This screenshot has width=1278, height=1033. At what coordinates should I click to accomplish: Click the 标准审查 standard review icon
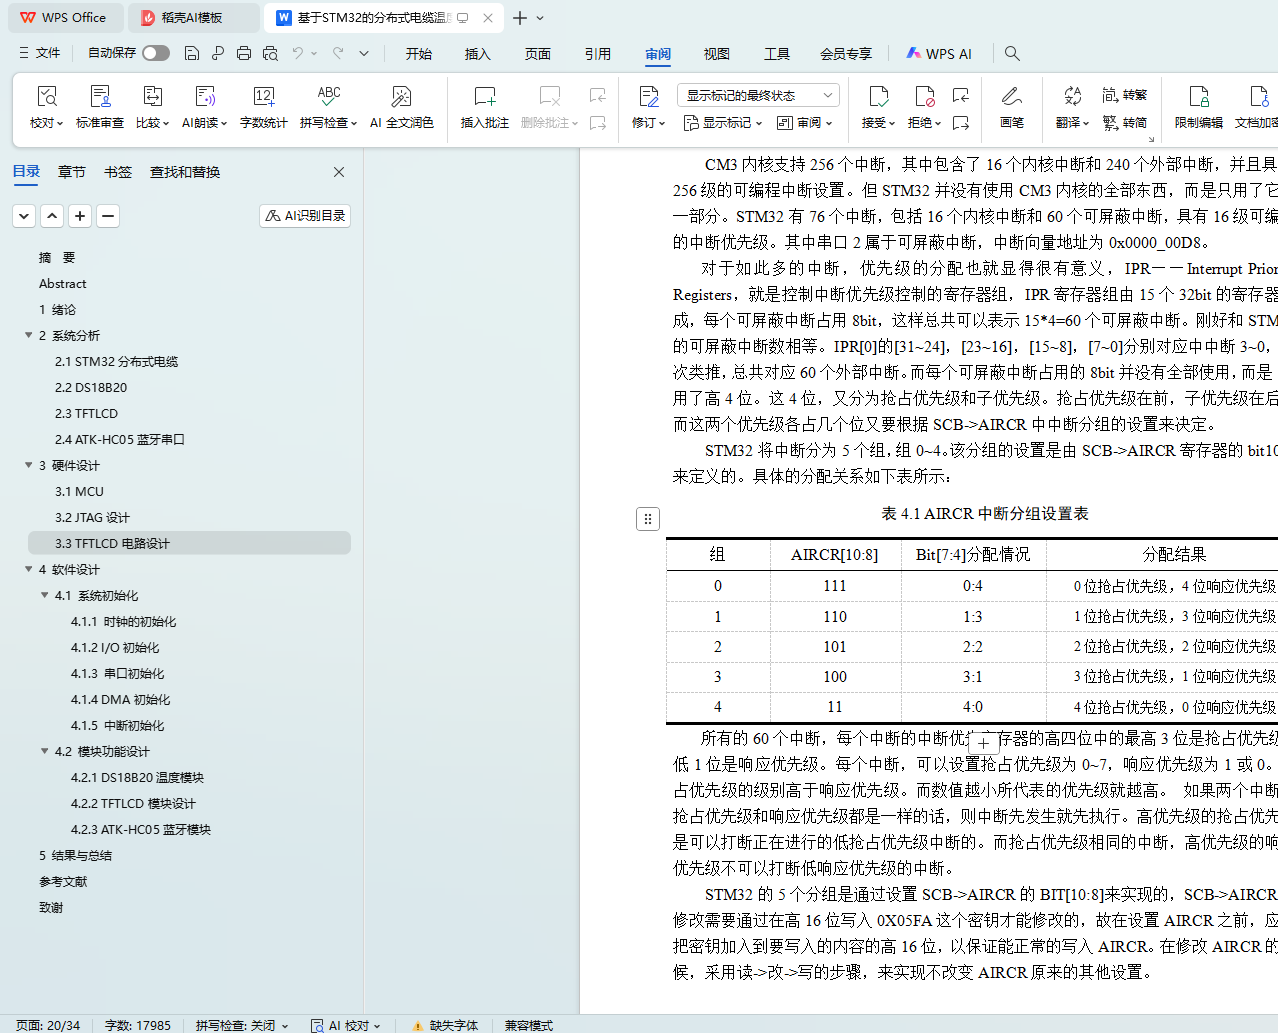point(100,97)
